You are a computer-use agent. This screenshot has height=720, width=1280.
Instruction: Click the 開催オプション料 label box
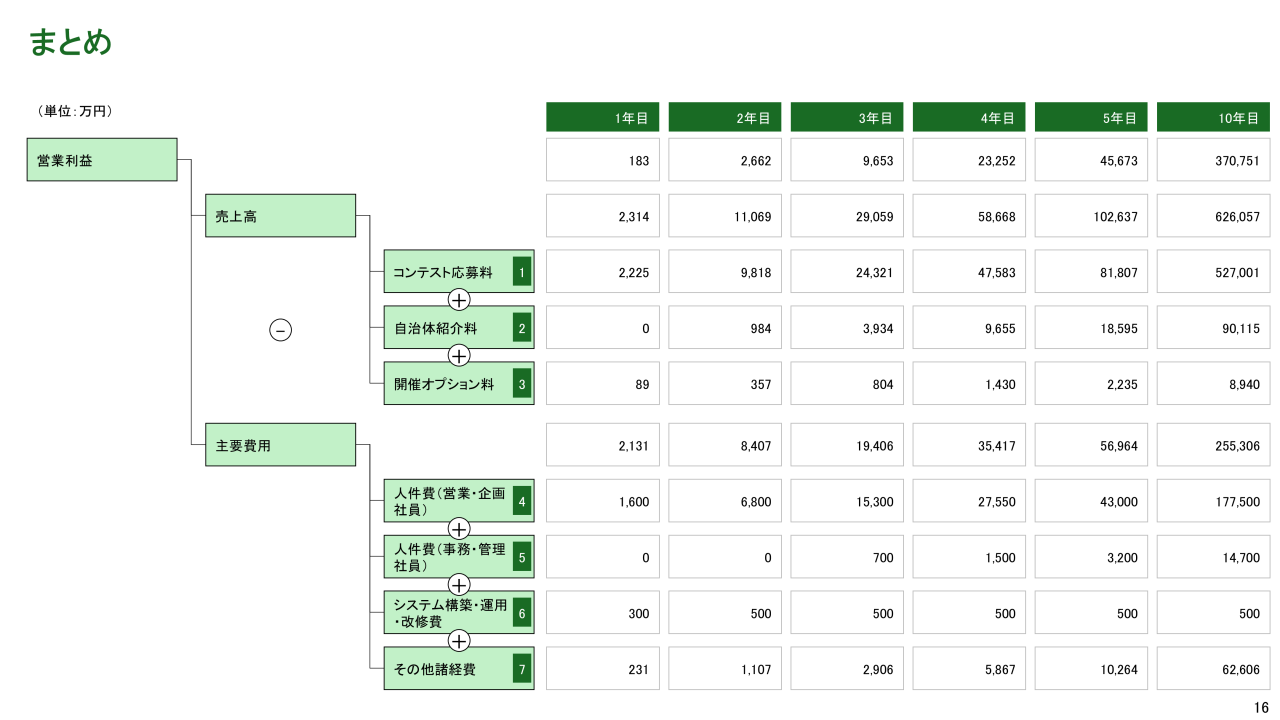pos(444,384)
